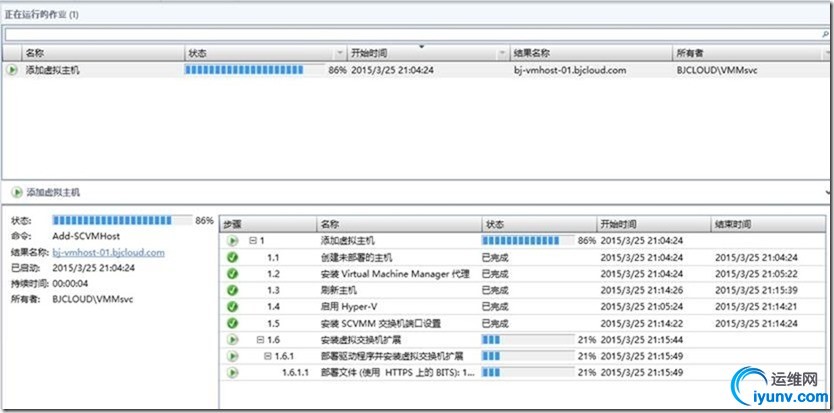Click the 00:00:04 duration value
This screenshot has height=413, width=834.
(70, 283)
